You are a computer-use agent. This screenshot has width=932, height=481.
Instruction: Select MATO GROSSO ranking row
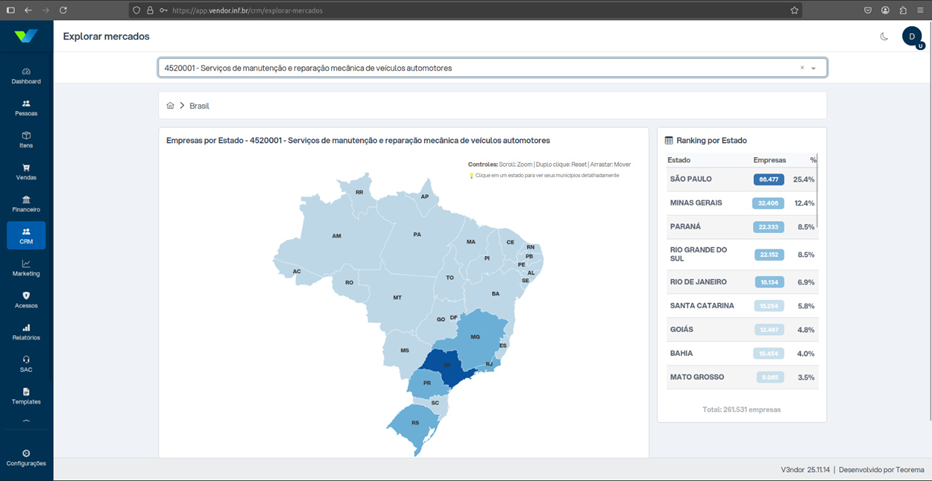click(x=741, y=377)
